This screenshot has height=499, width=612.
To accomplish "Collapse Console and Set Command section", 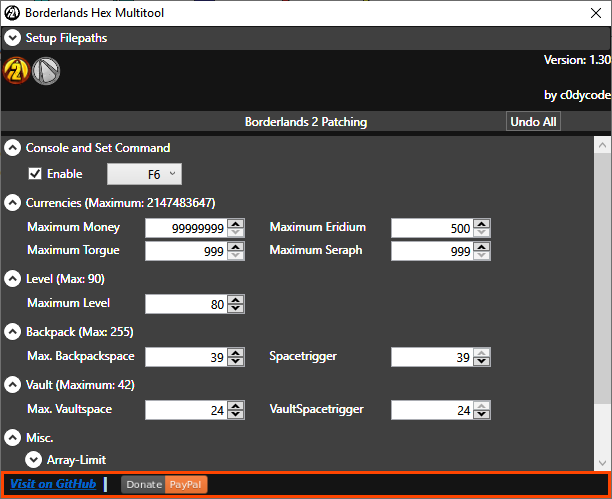I will point(12,148).
